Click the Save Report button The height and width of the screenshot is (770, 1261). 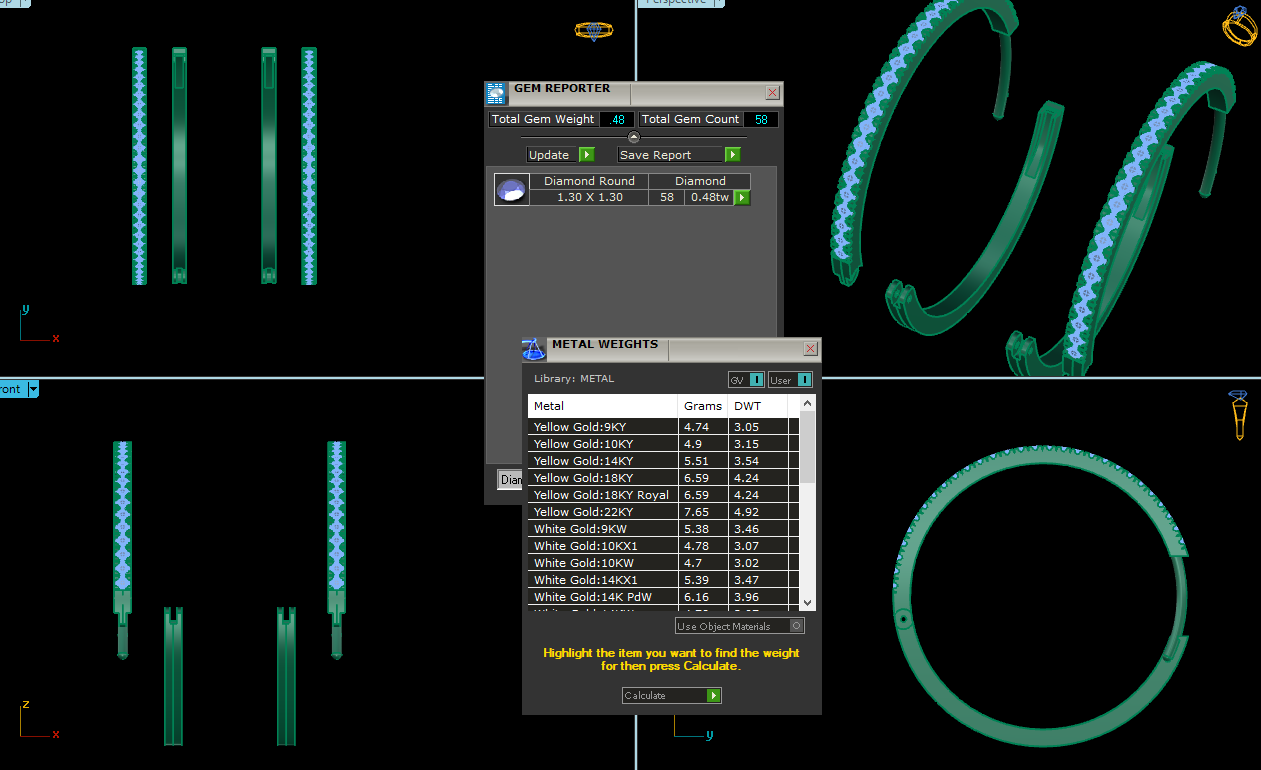[x=678, y=155]
